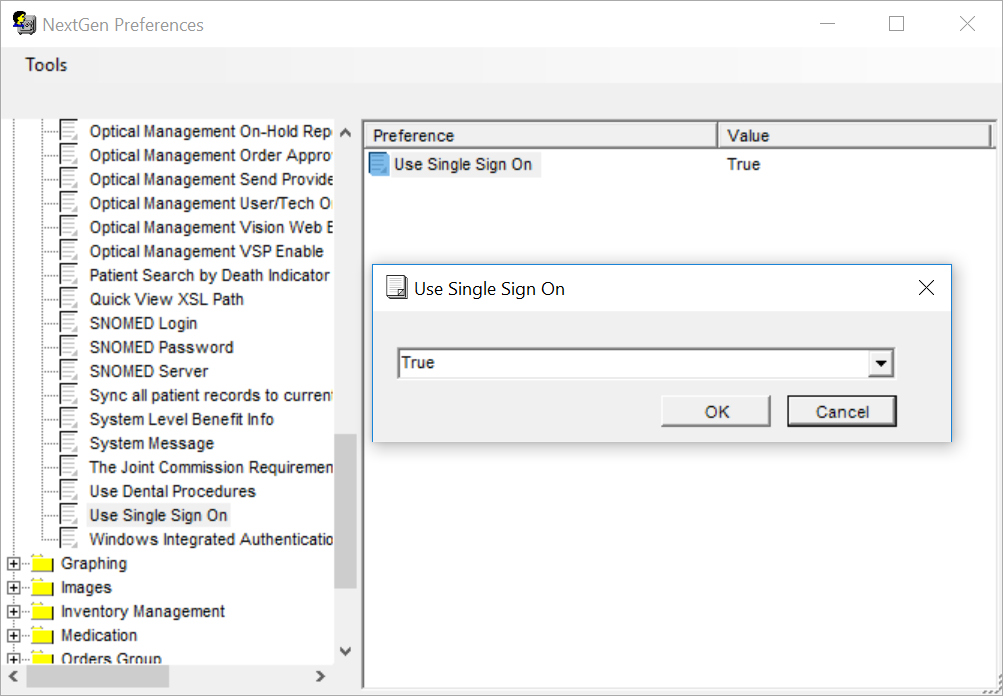Select SNOMED Login tree item

(x=143, y=323)
